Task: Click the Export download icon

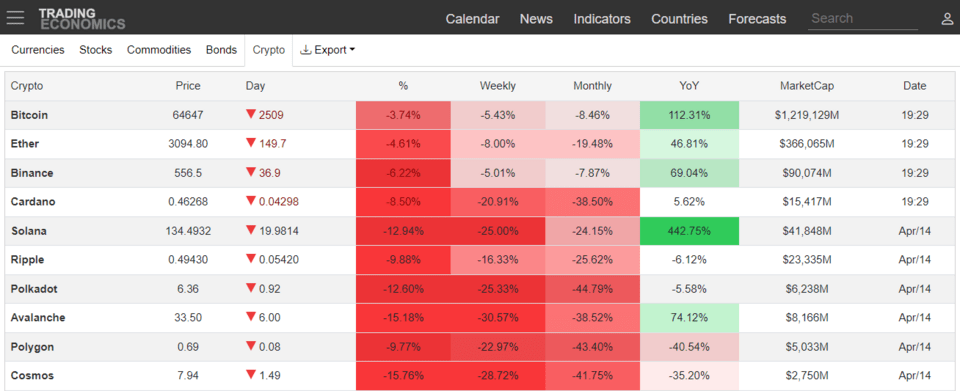Action: point(306,50)
